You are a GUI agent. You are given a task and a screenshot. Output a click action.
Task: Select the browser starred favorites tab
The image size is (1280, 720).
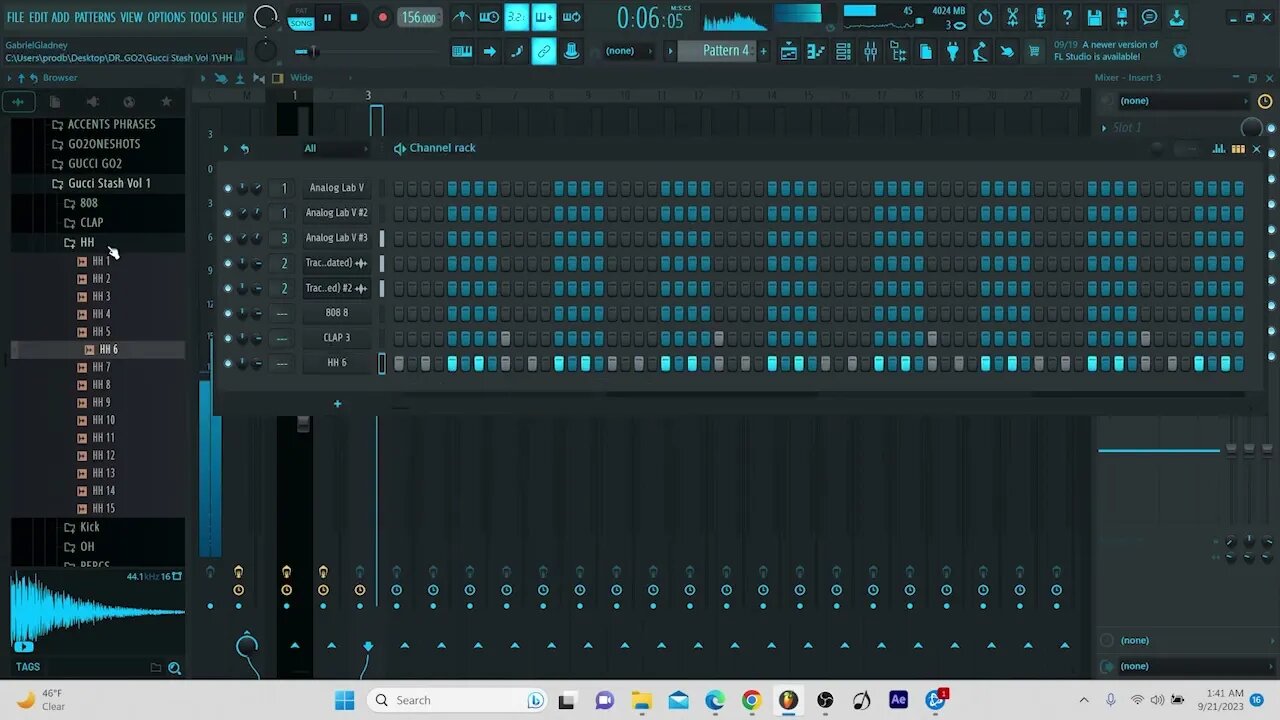[x=166, y=101]
